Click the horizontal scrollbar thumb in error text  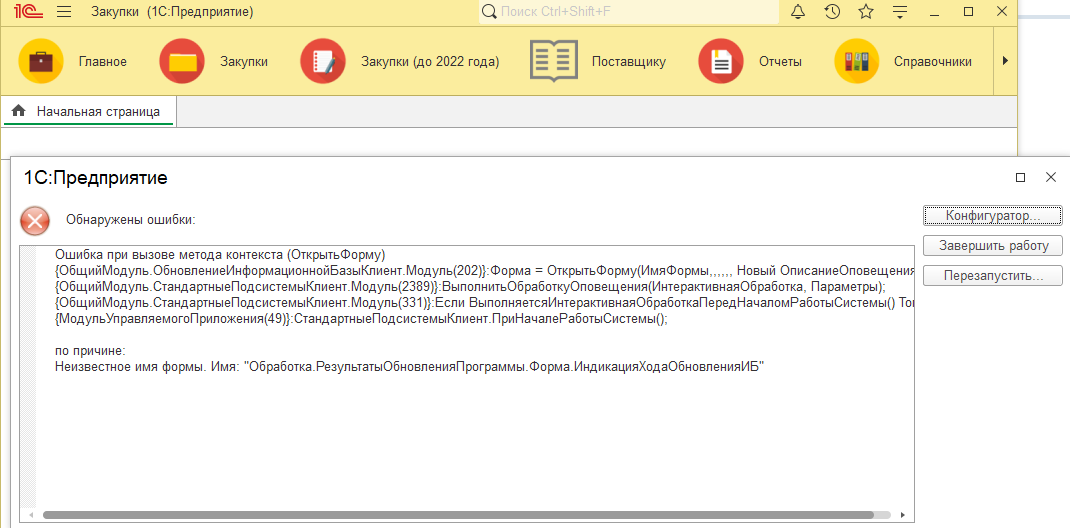[458, 515]
